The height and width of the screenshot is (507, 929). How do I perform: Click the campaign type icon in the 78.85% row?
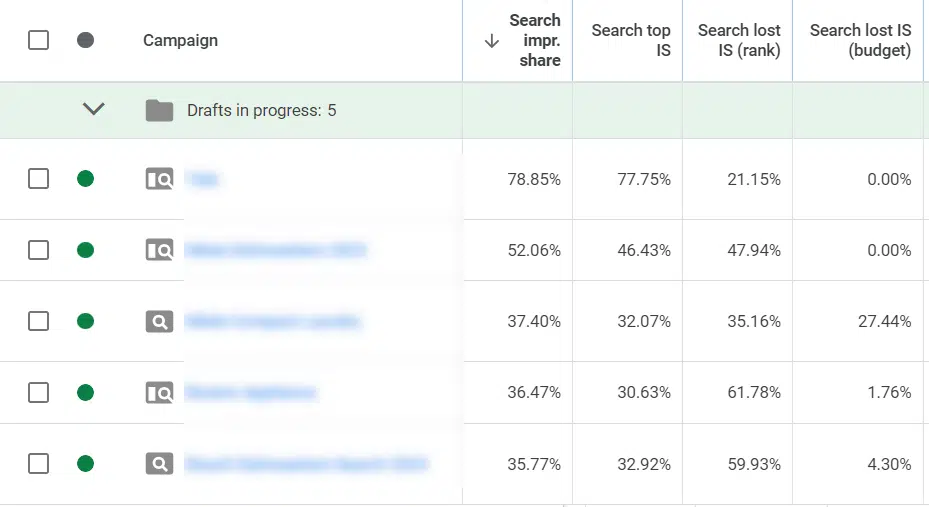tap(159, 179)
